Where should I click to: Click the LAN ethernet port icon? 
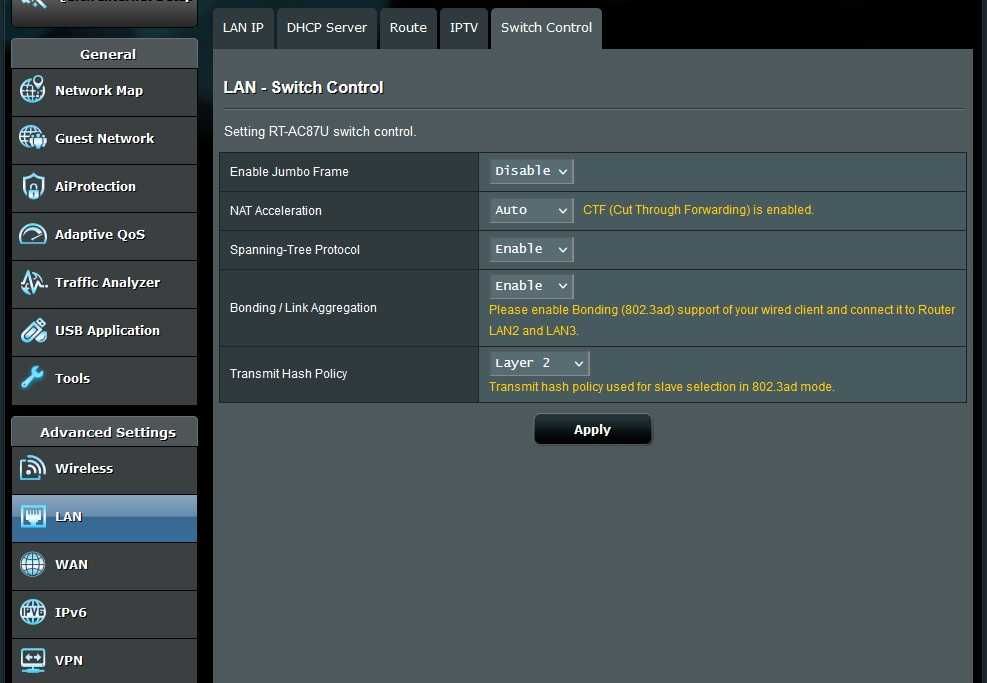(x=33, y=516)
